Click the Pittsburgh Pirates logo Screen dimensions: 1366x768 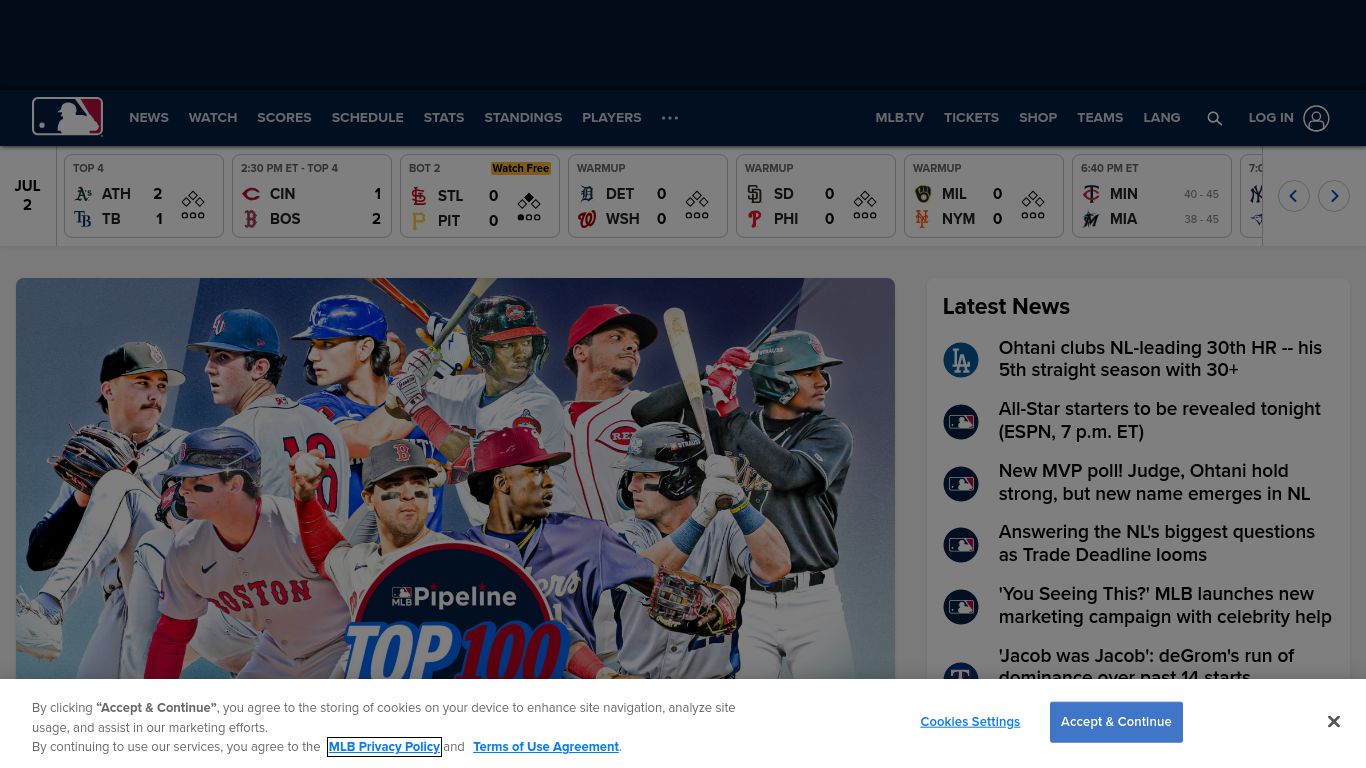(419, 221)
